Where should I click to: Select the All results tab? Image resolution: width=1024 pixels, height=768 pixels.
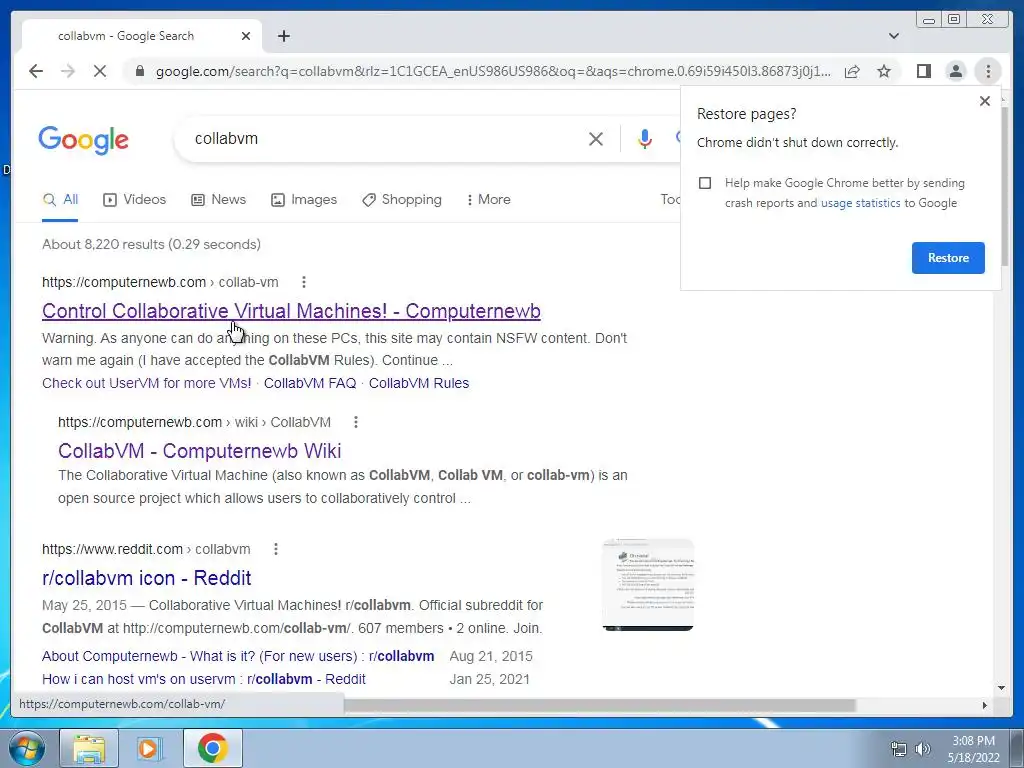click(x=60, y=200)
